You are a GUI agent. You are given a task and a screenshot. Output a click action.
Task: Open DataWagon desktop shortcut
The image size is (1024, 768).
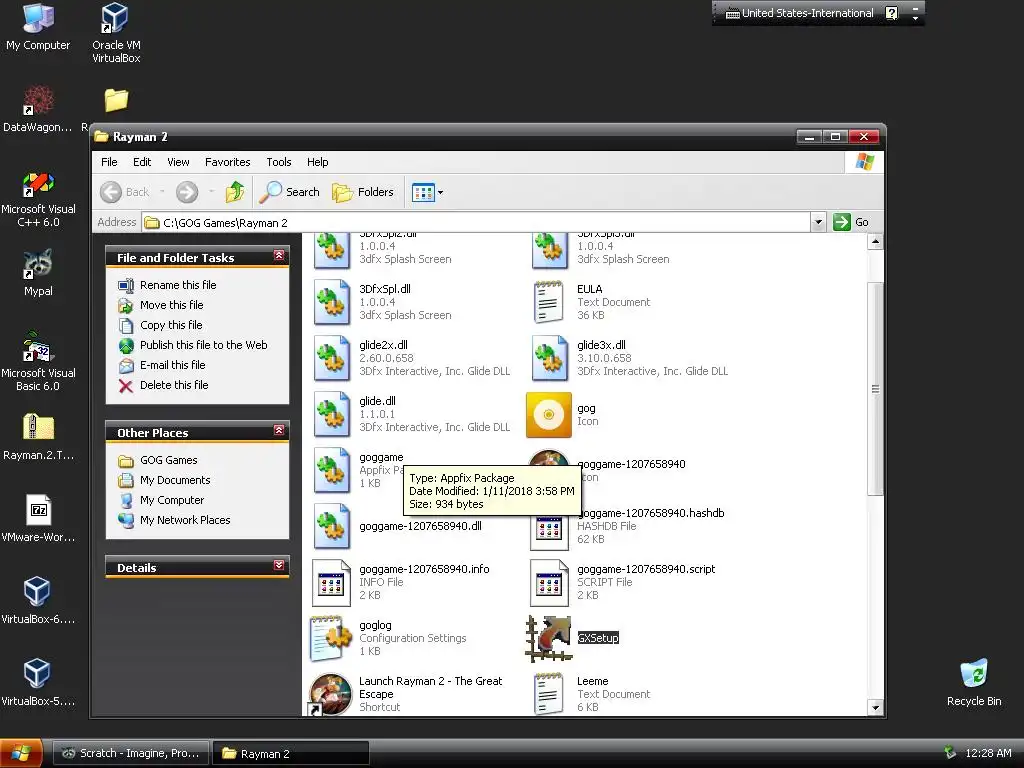click(38, 109)
